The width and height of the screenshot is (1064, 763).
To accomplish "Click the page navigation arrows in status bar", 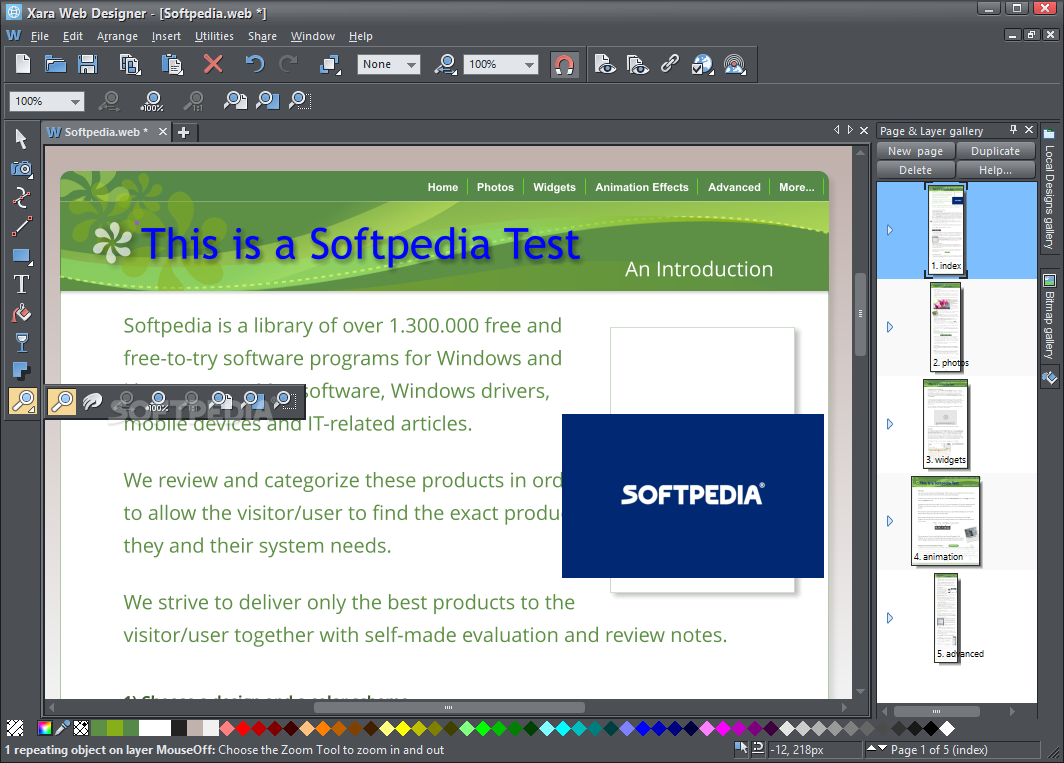I will pos(877,748).
